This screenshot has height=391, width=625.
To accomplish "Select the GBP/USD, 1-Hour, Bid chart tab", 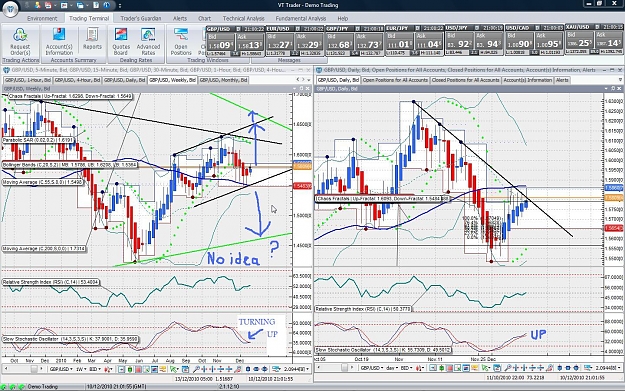I will click(27, 80).
